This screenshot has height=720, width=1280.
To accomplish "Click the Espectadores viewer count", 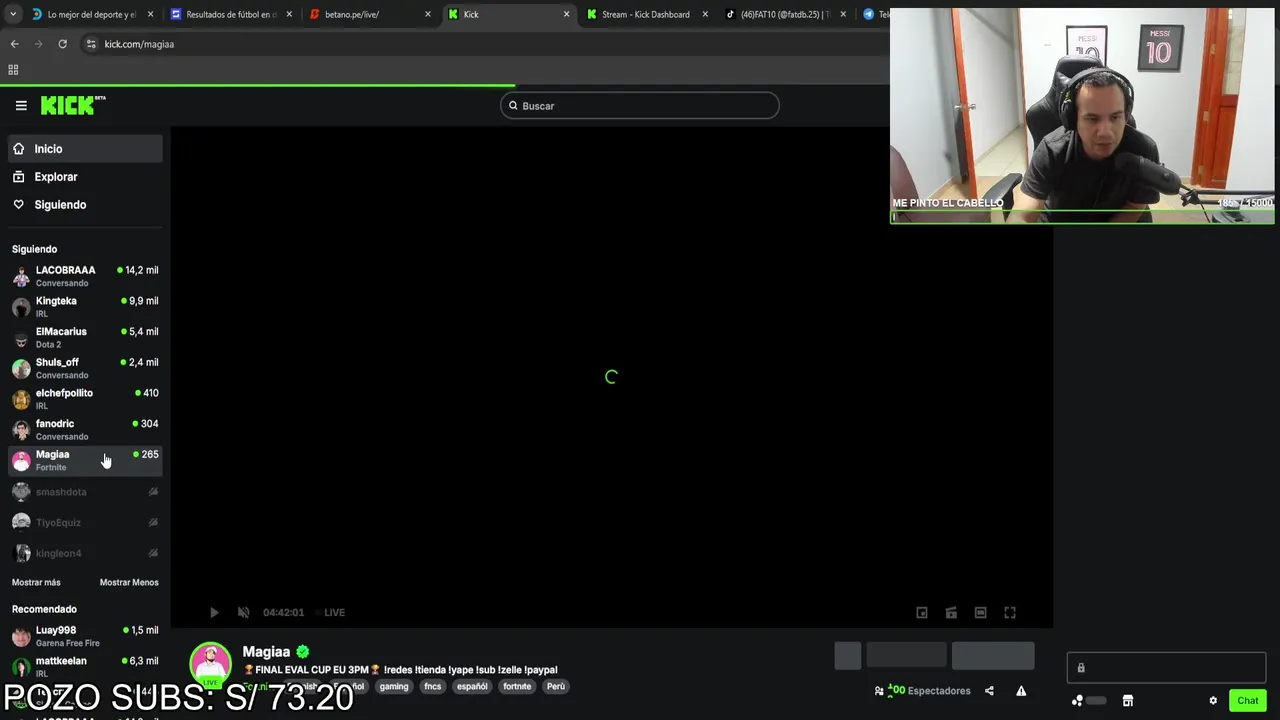I will click(922, 691).
